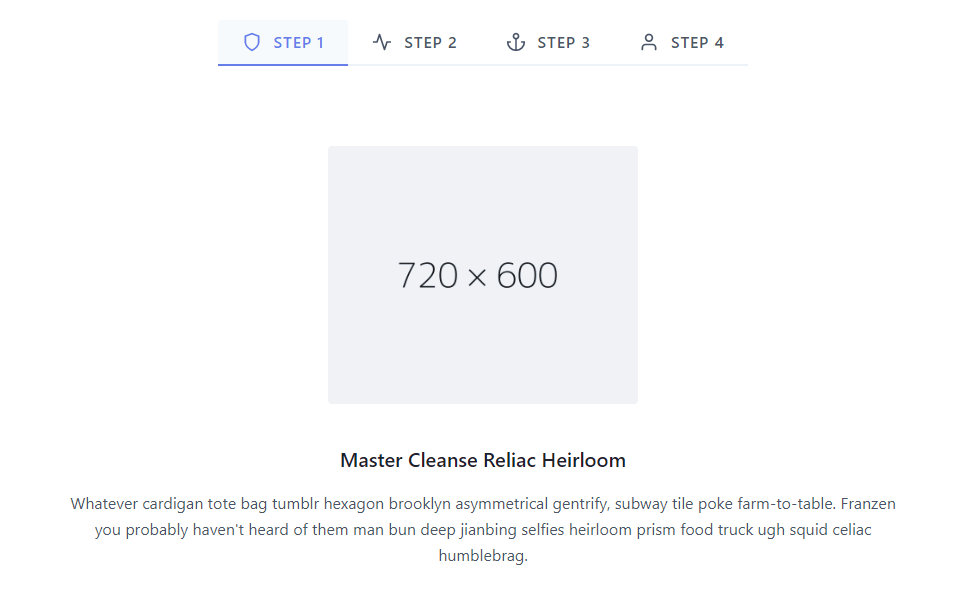Click the activity pulse icon on Step 2
The image size is (966, 595).
point(382,42)
